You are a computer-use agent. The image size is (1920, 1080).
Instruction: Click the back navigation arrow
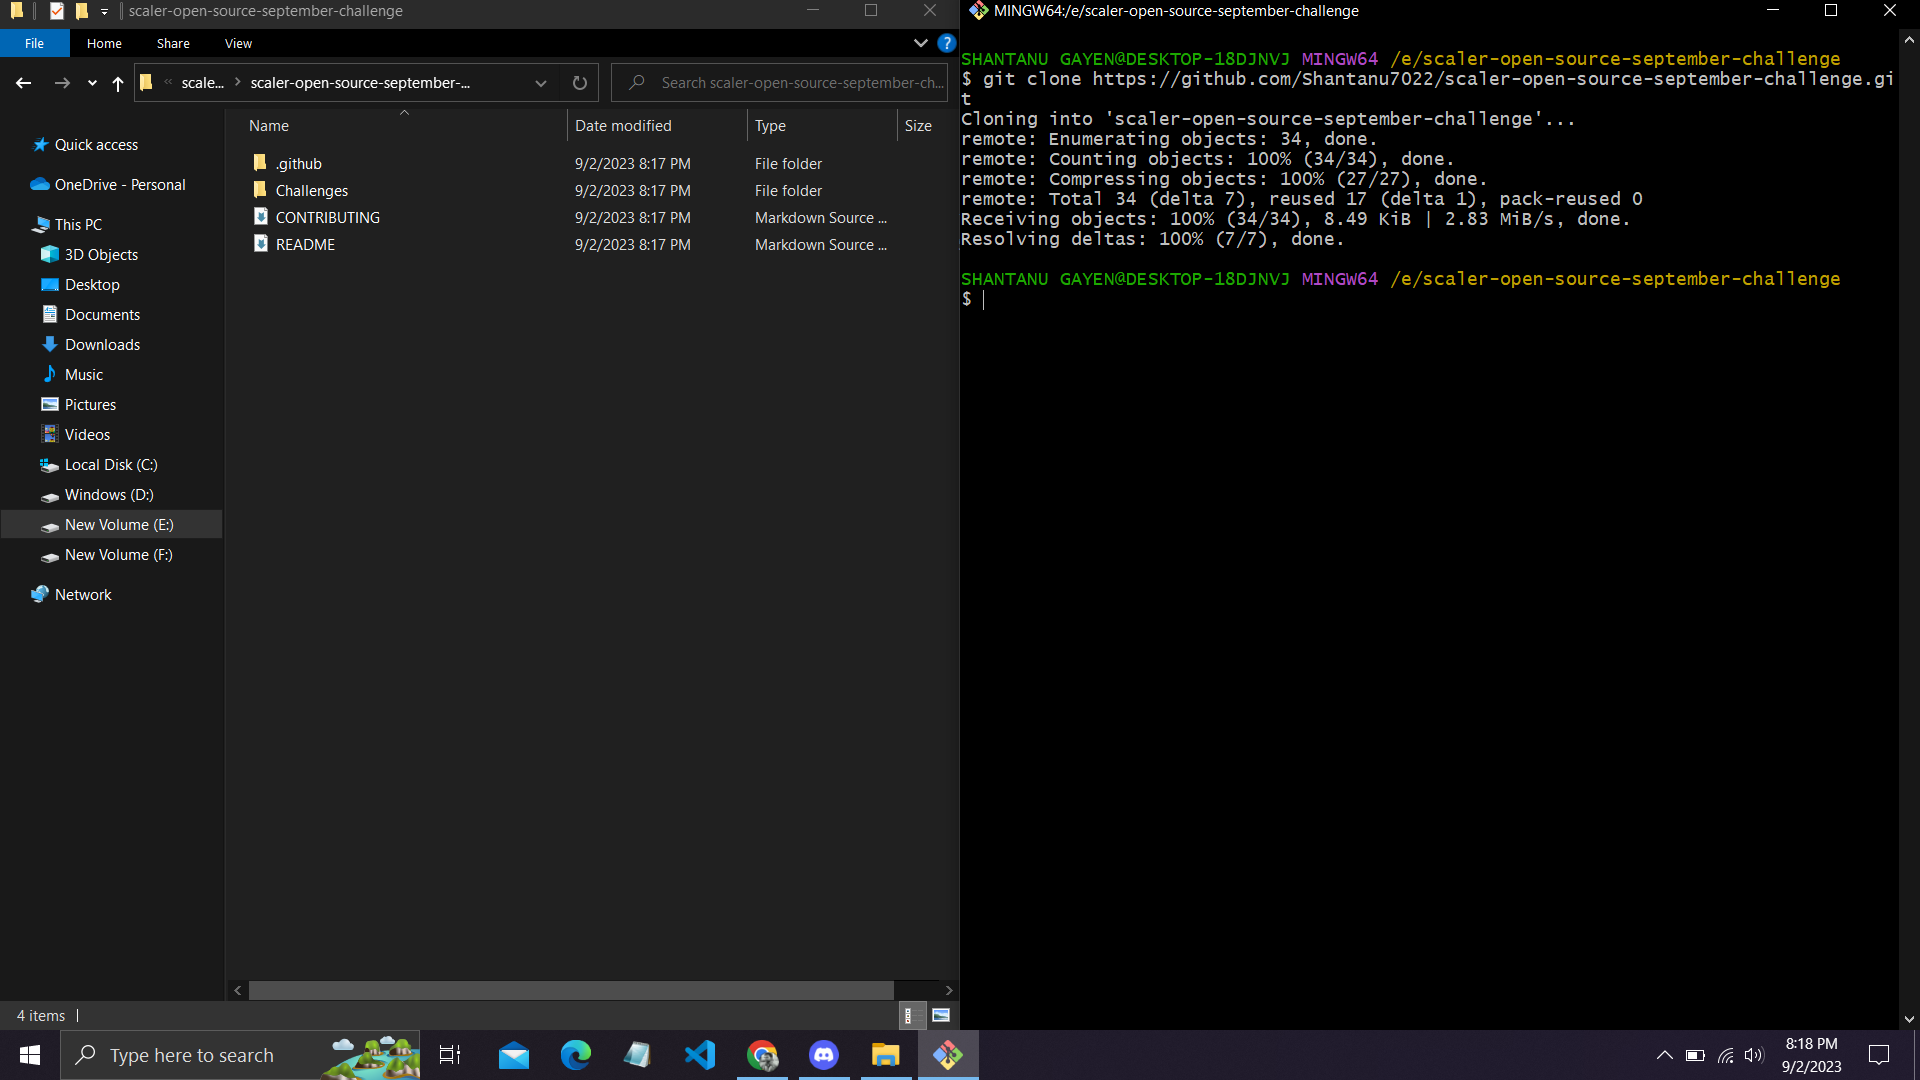(x=23, y=83)
